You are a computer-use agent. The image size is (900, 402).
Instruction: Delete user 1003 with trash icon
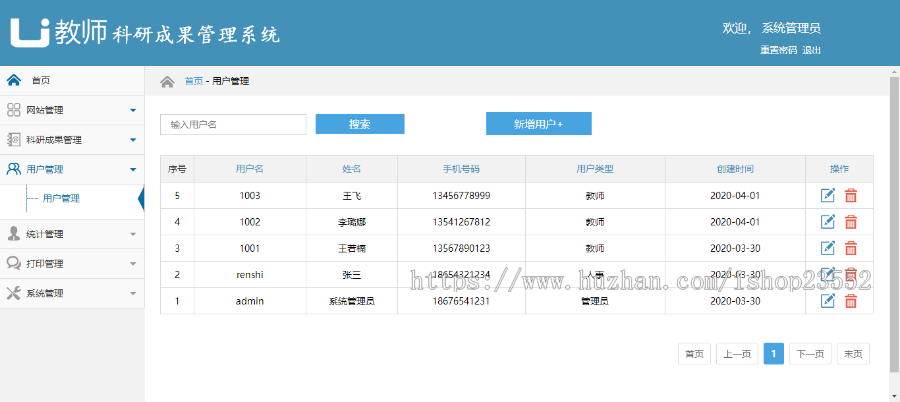point(851,196)
